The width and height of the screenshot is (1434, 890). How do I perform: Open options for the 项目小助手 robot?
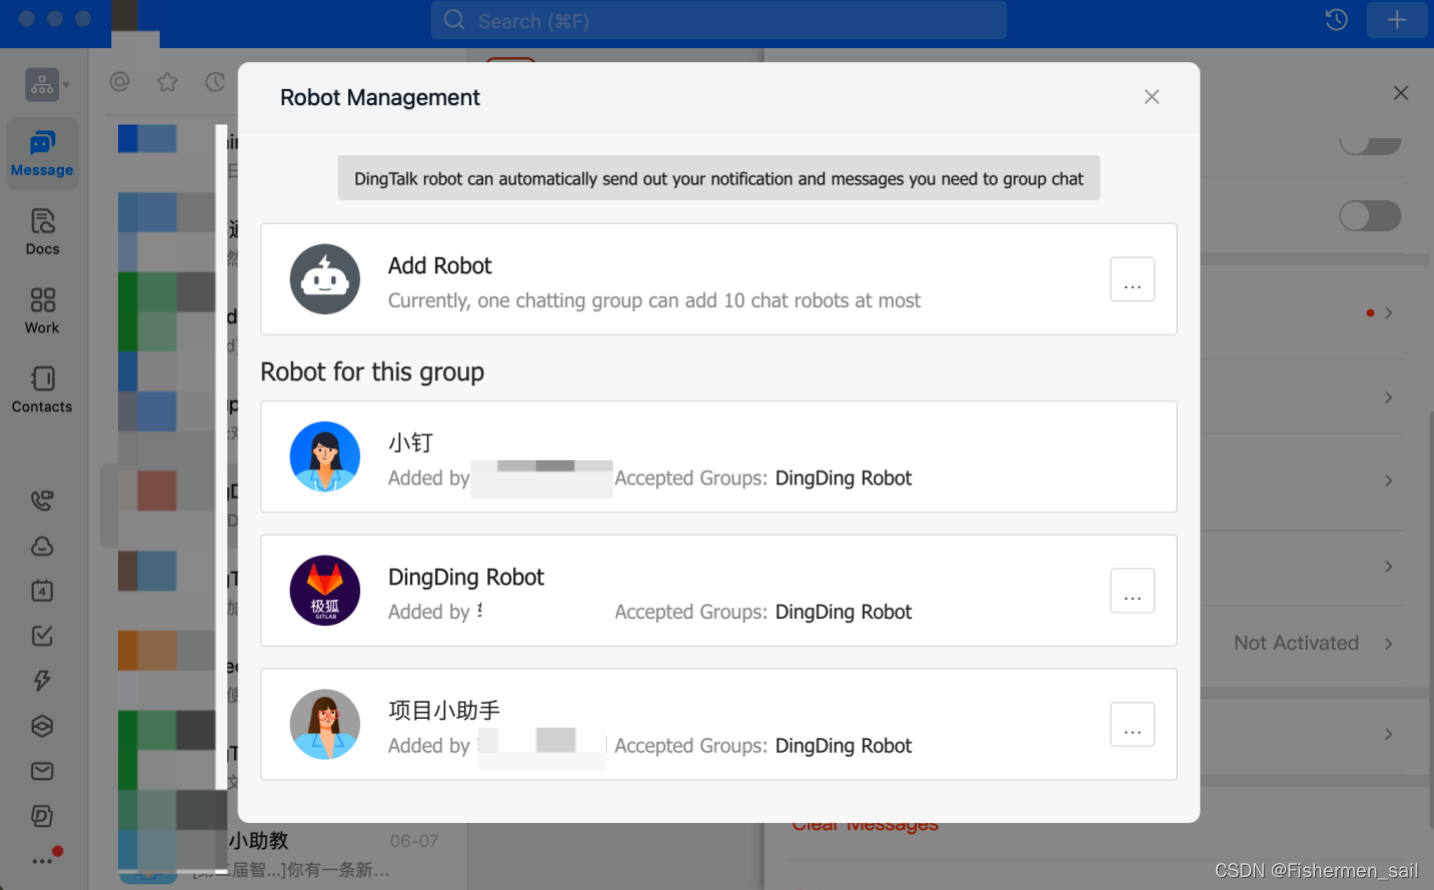click(x=1132, y=724)
